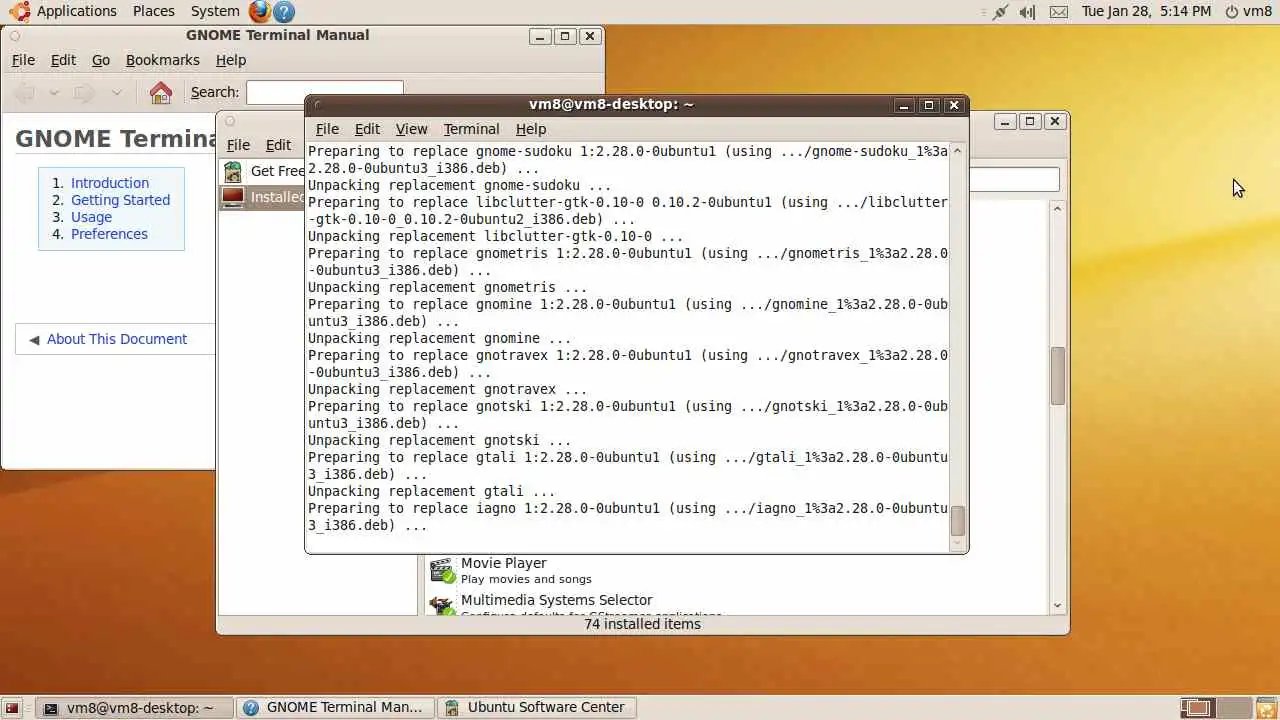
Task: Open Edit menu in Software Center
Action: [x=278, y=145]
